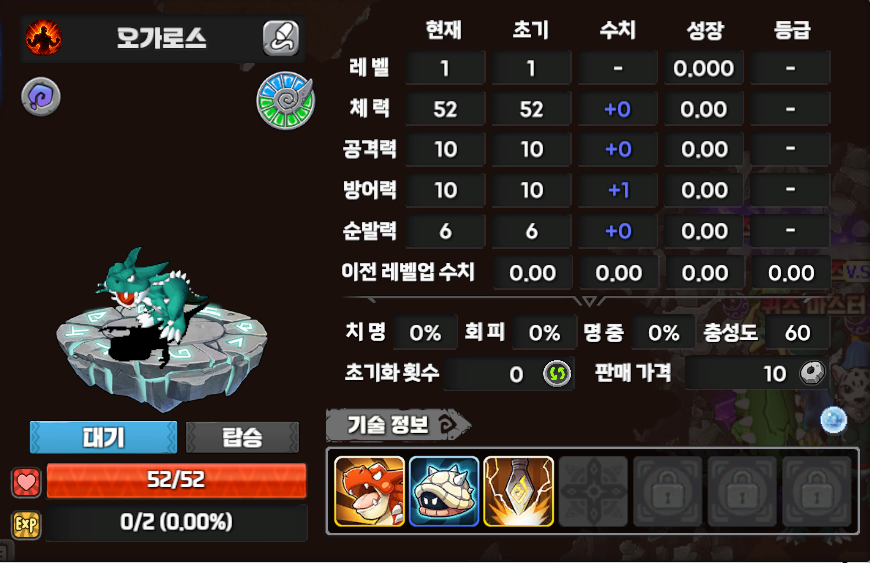Expand the downward arrow under stats table
This screenshot has width=870, height=563.
[589, 301]
